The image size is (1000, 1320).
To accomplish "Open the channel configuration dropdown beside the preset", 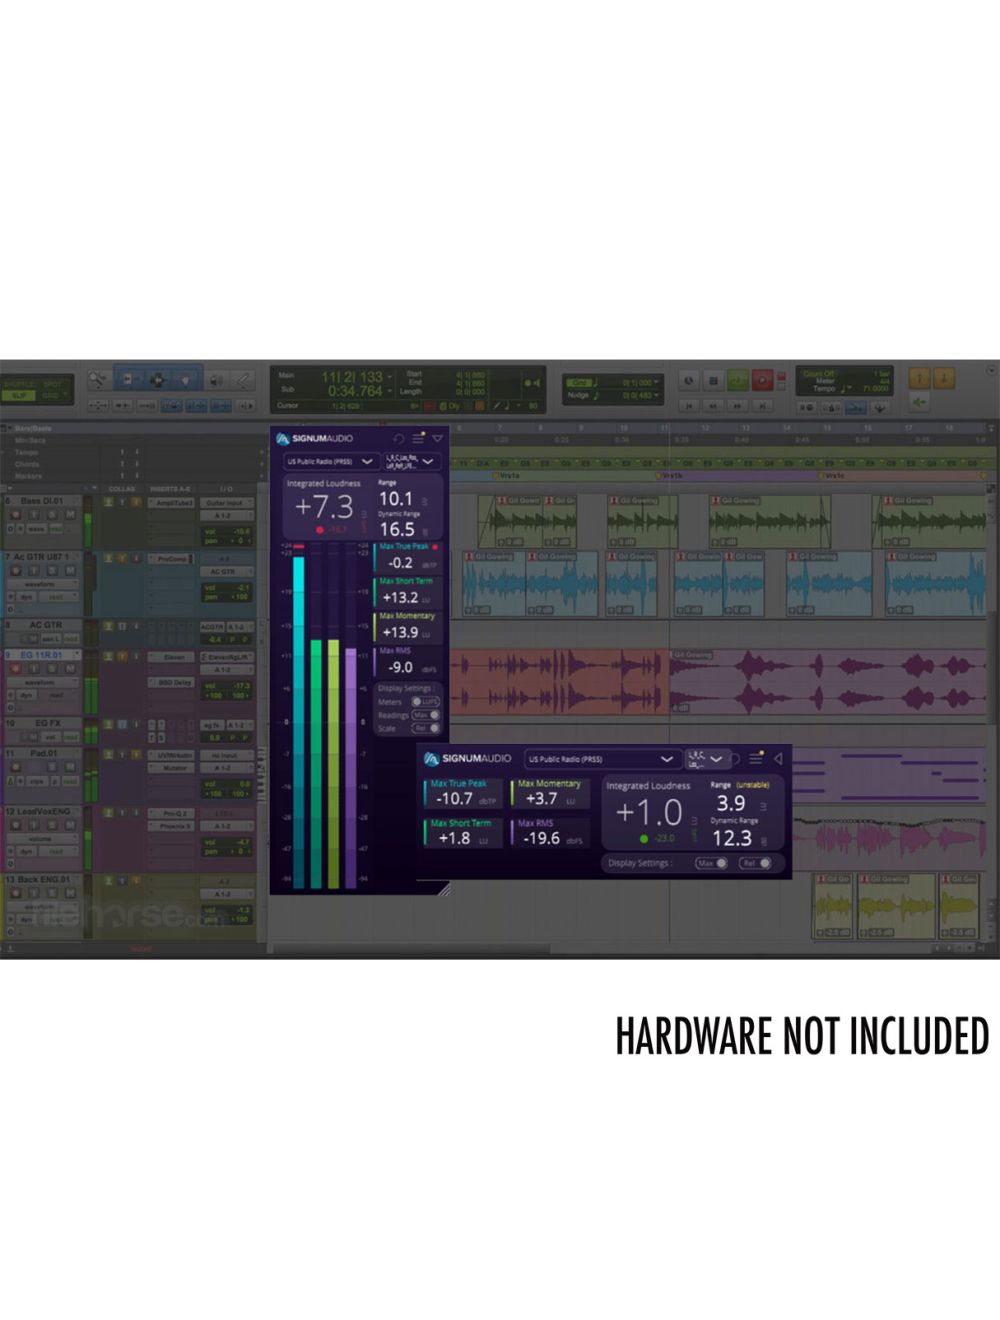I will [411, 461].
